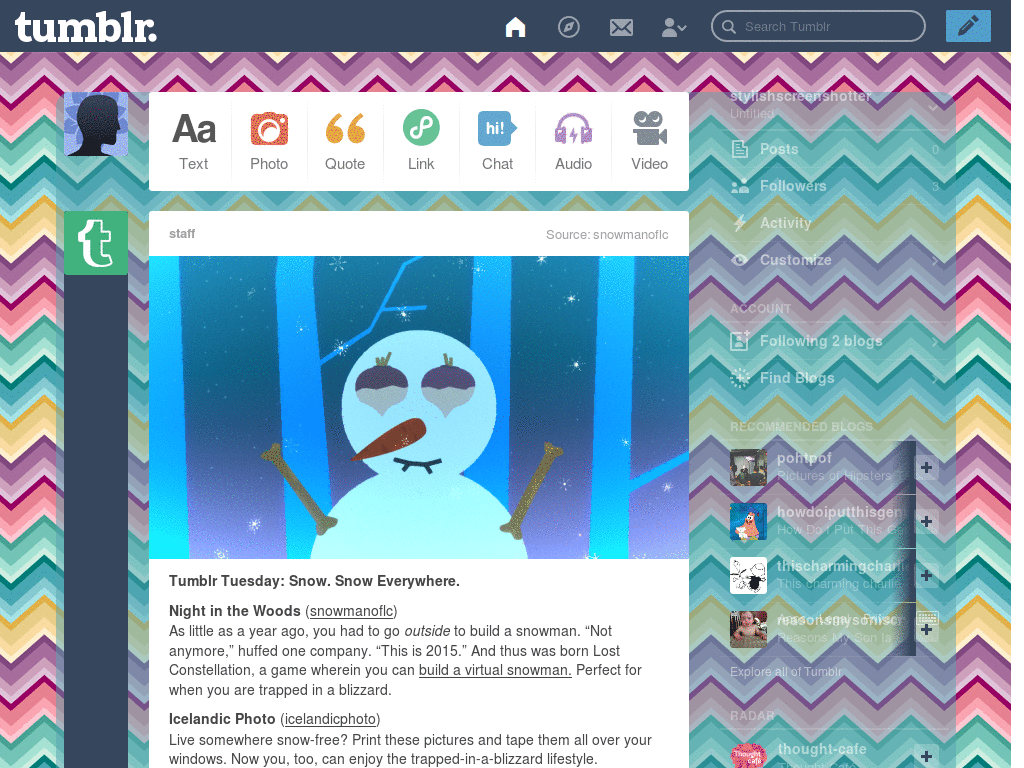
Task: Follow howdoiputthisgently with the plus button
Action: pos(926,521)
